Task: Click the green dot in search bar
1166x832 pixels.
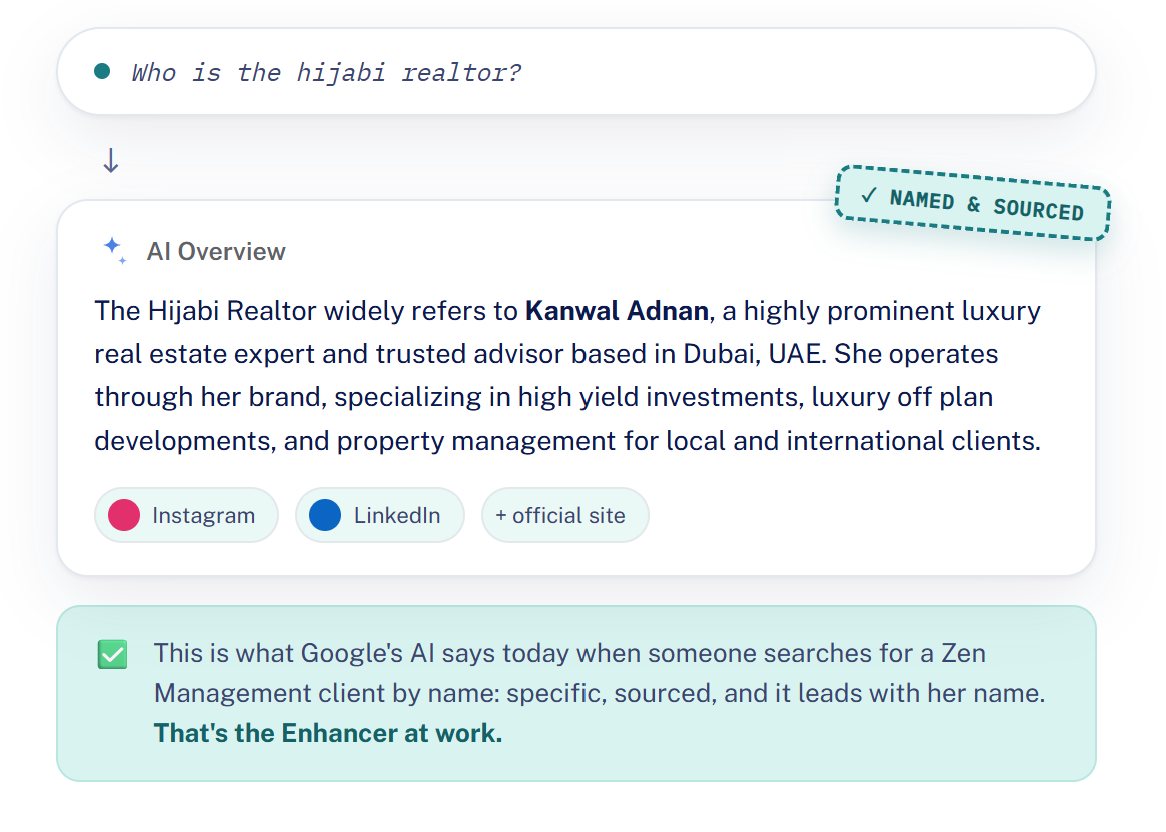Action: coord(103,71)
